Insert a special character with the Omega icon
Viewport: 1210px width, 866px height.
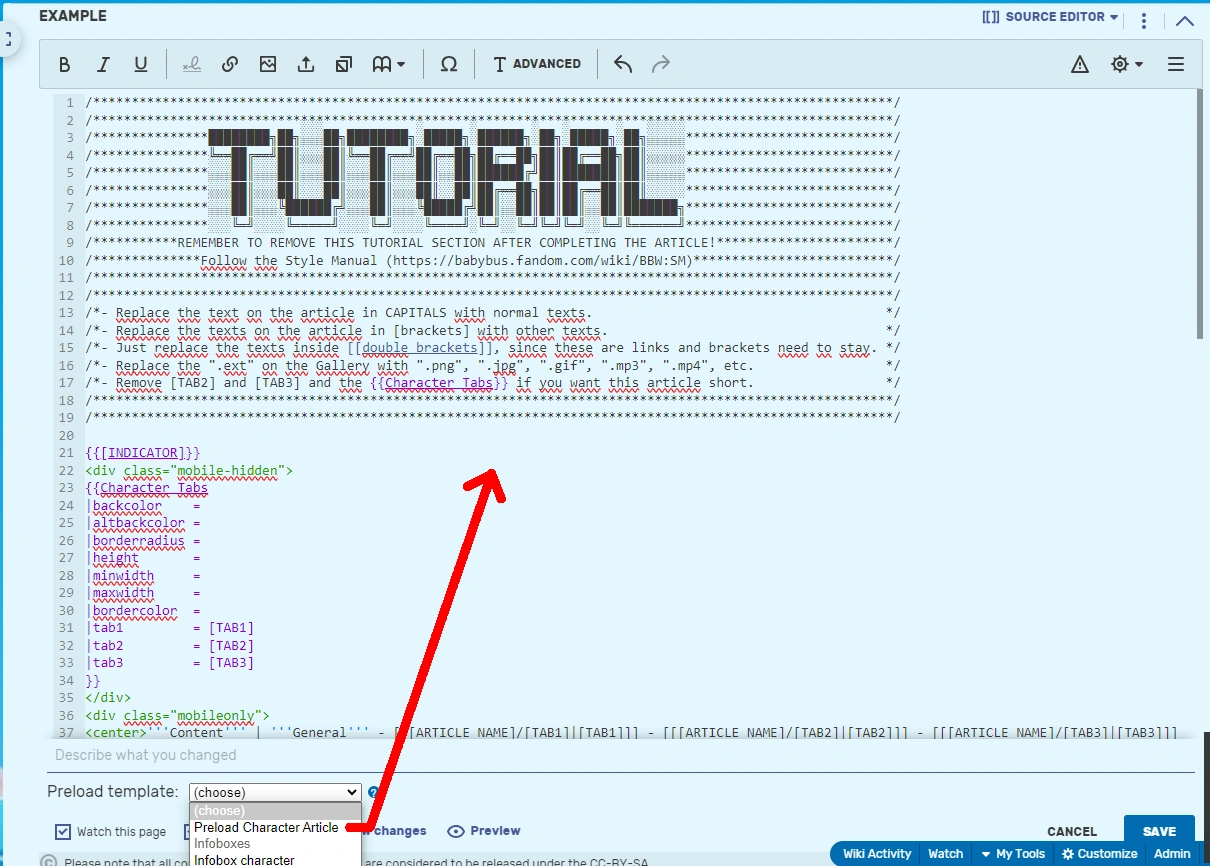click(449, 64)
